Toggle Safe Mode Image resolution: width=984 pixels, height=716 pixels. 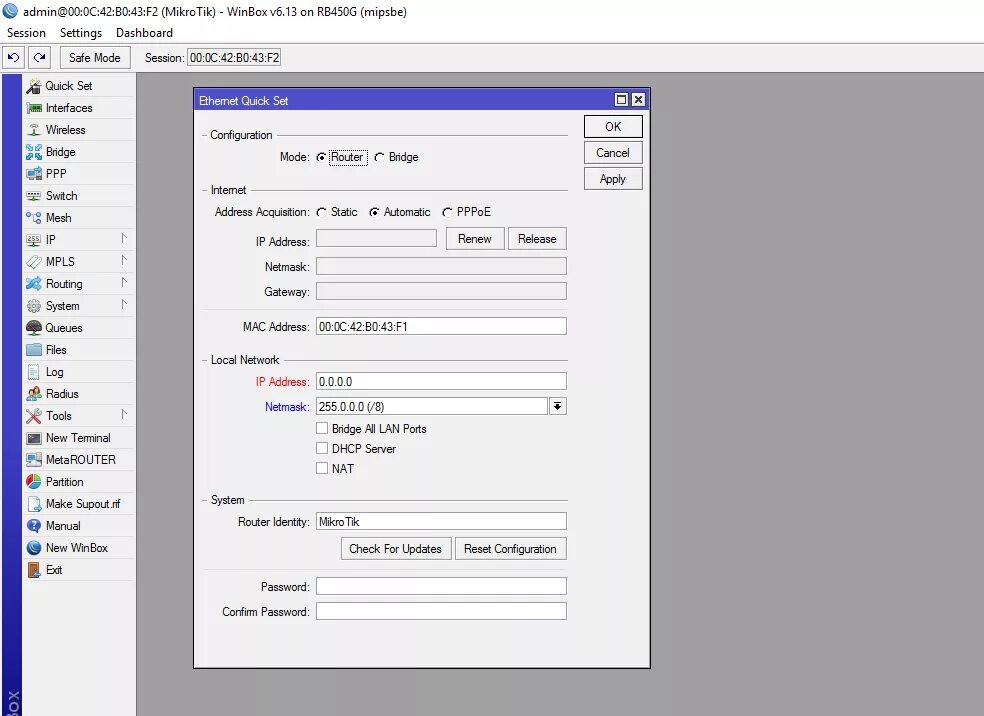click(95, 58)
